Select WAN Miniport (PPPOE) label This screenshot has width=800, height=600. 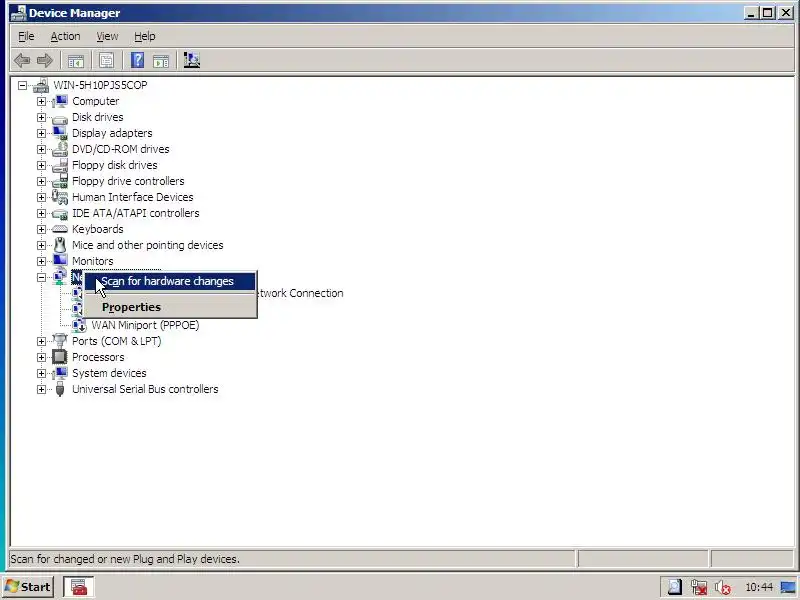click(x=145, y=325)
